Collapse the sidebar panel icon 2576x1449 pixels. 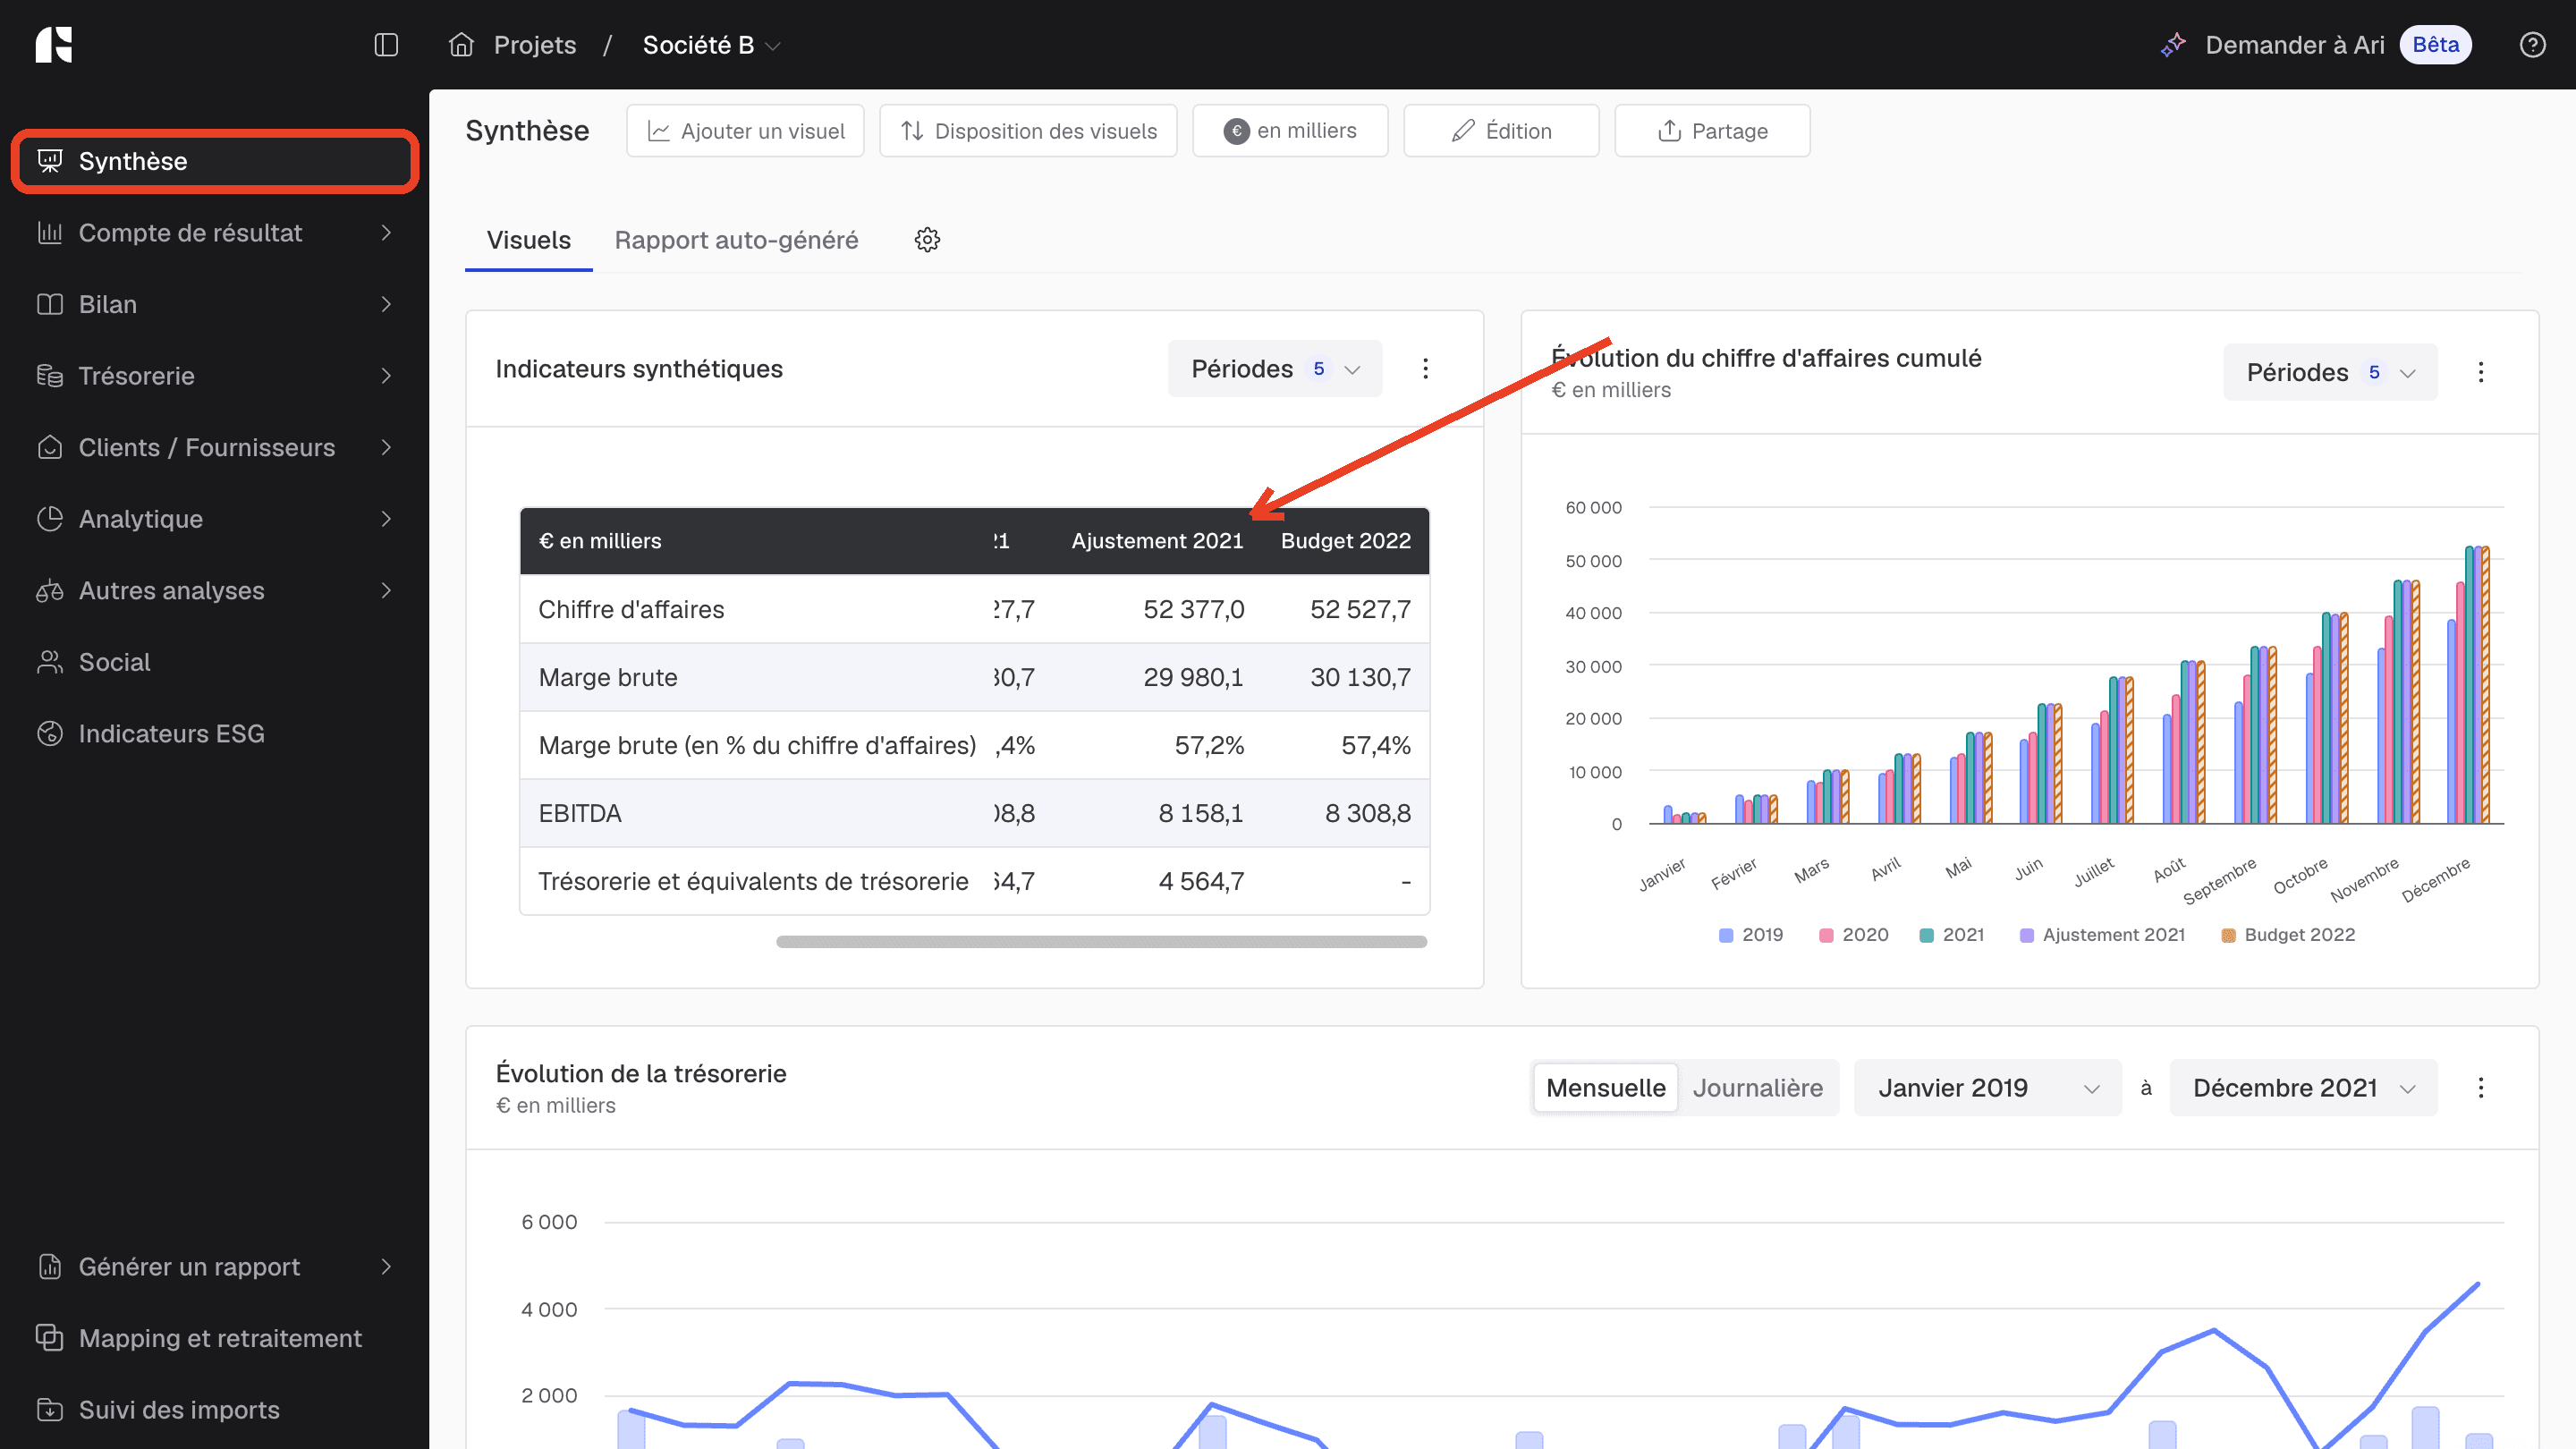[x=386, y=45]
